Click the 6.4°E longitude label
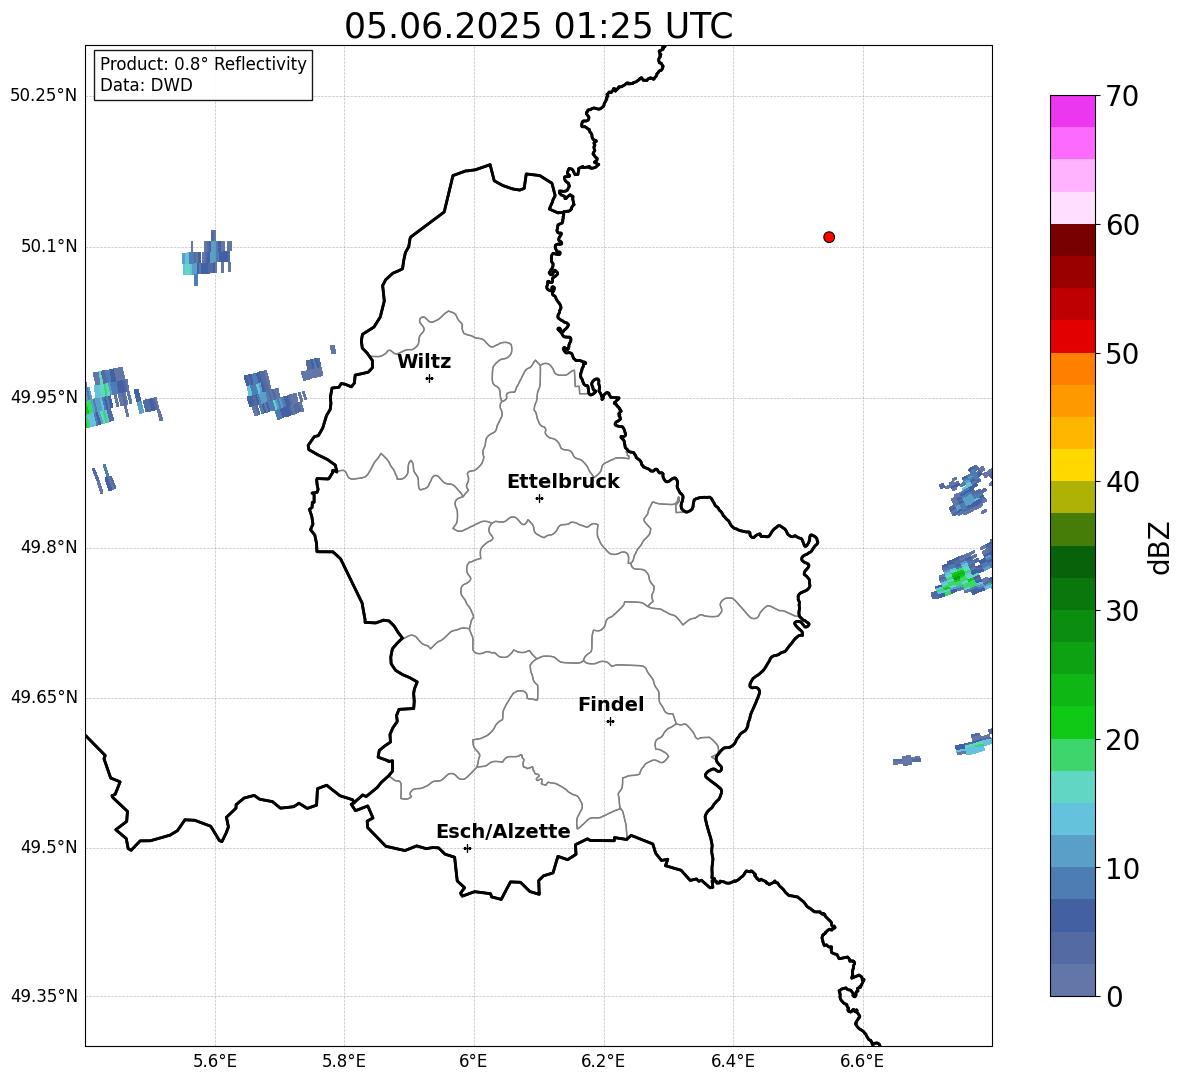 732,1061
